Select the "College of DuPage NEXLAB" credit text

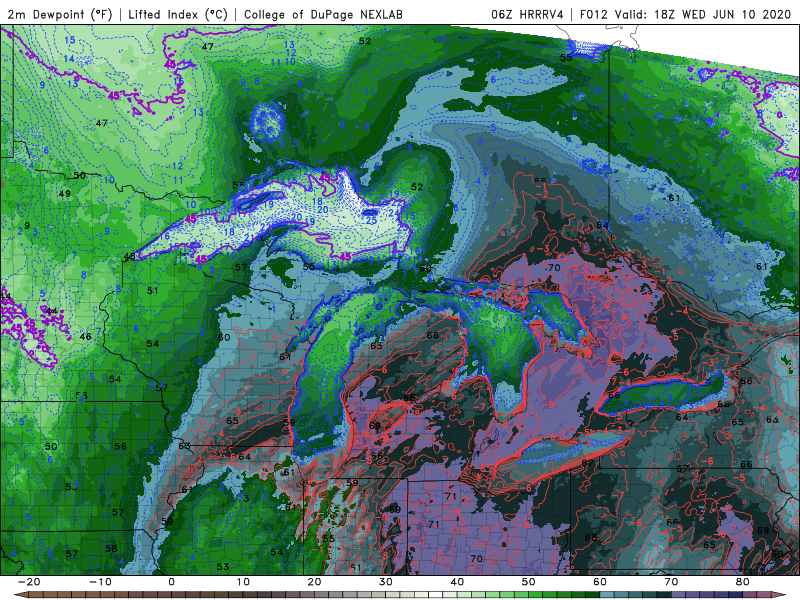pyautogui.click(x=323, y=14)
